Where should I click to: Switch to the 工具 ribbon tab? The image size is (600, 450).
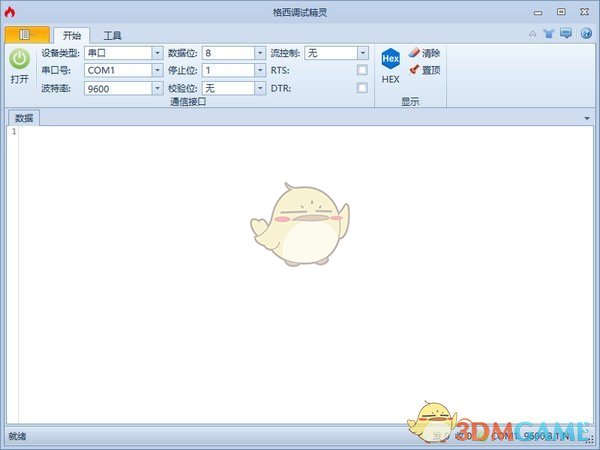(113, 35)
